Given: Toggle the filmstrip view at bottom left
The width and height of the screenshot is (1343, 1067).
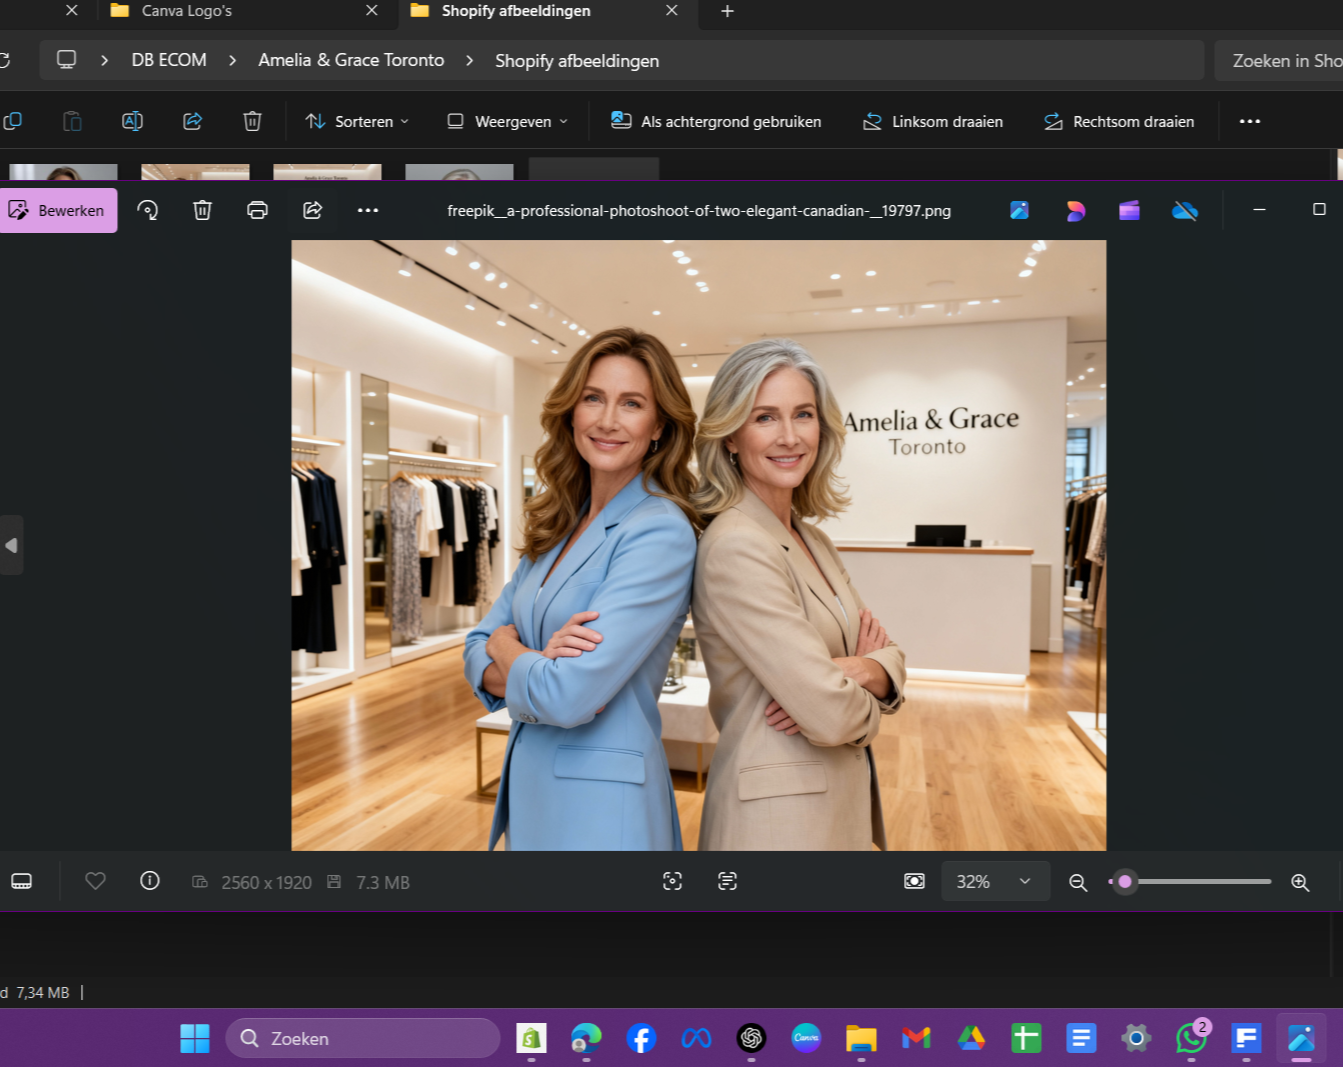Looking at the screenshot, I should (x=22, y=881).
